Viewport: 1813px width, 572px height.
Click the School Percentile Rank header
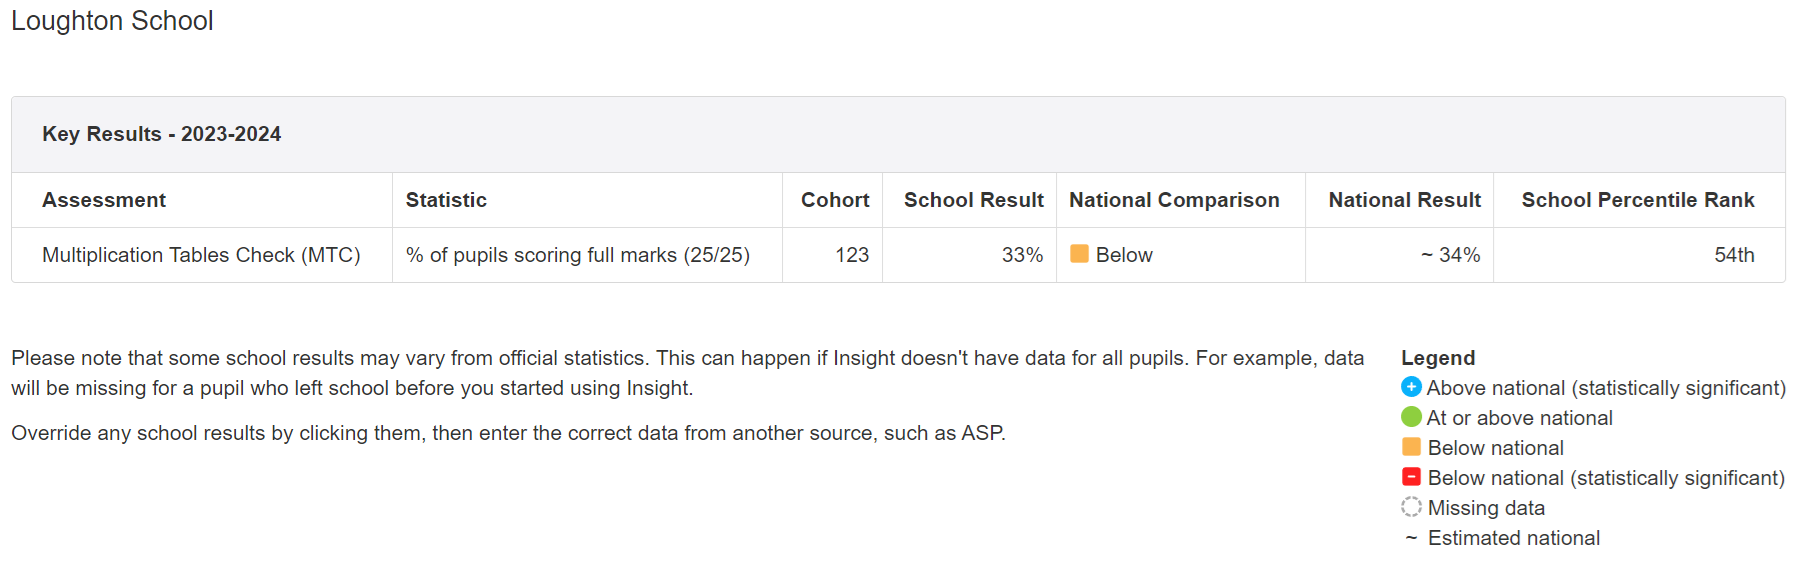coord(1637,200)
